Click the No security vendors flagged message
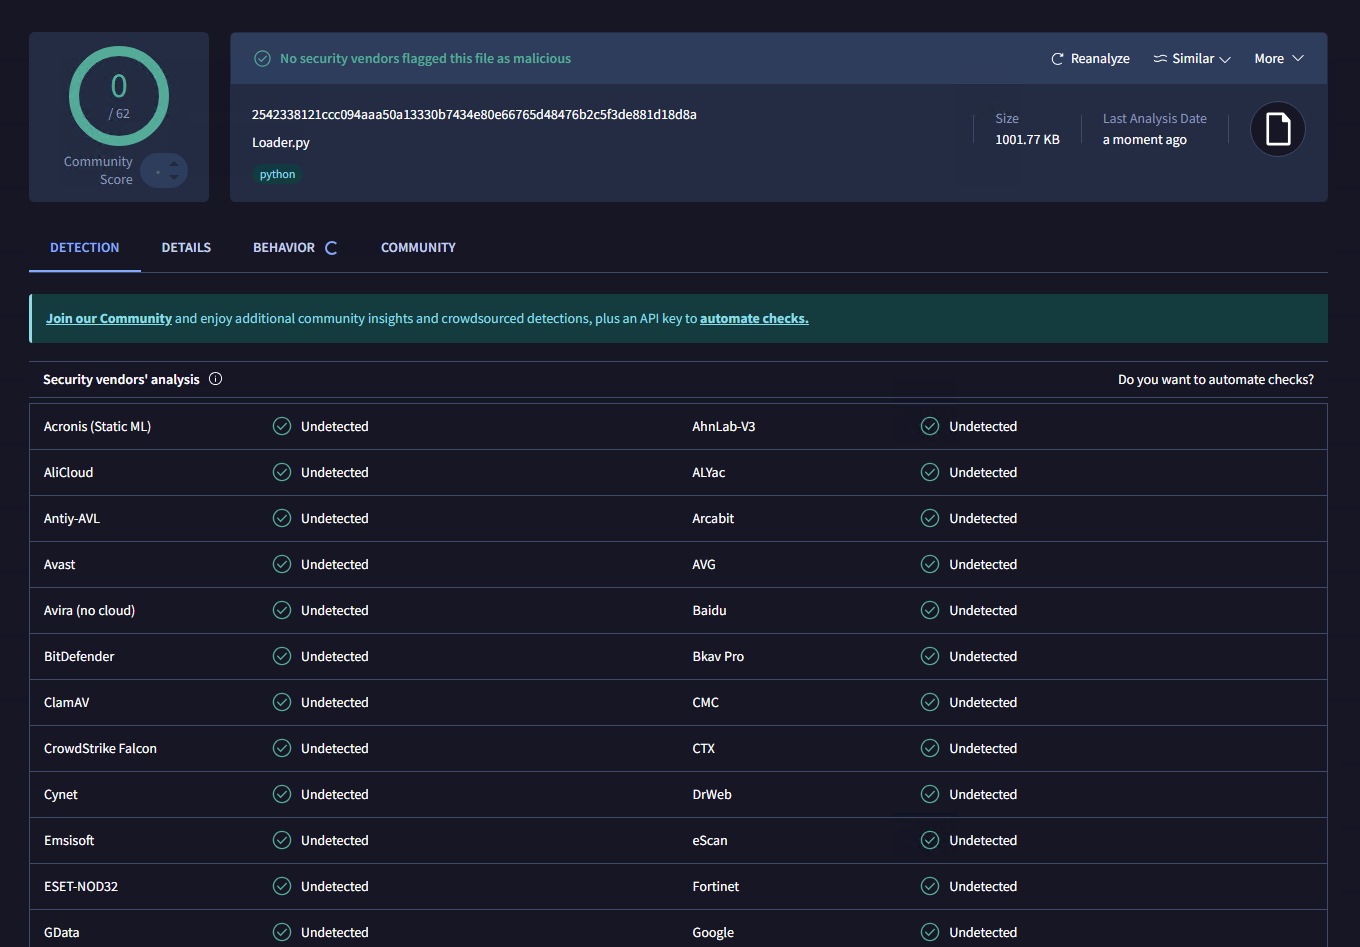The image size is (1360, 947). click(x=425, y=59)
